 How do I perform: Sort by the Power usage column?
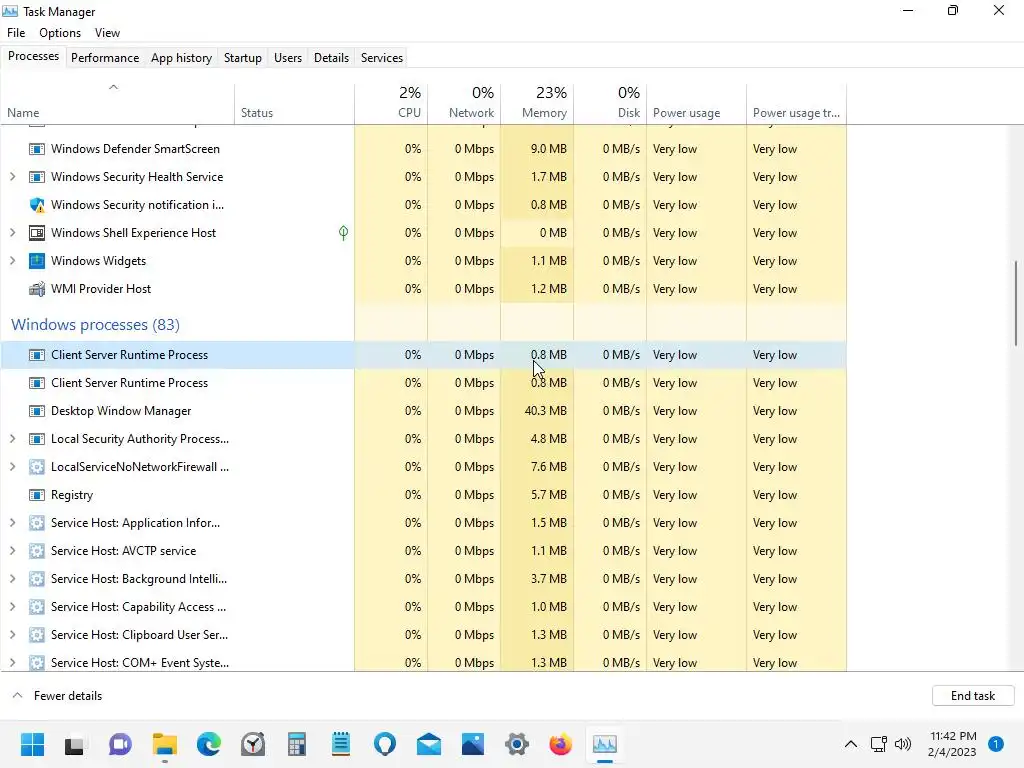click(696, 104)
